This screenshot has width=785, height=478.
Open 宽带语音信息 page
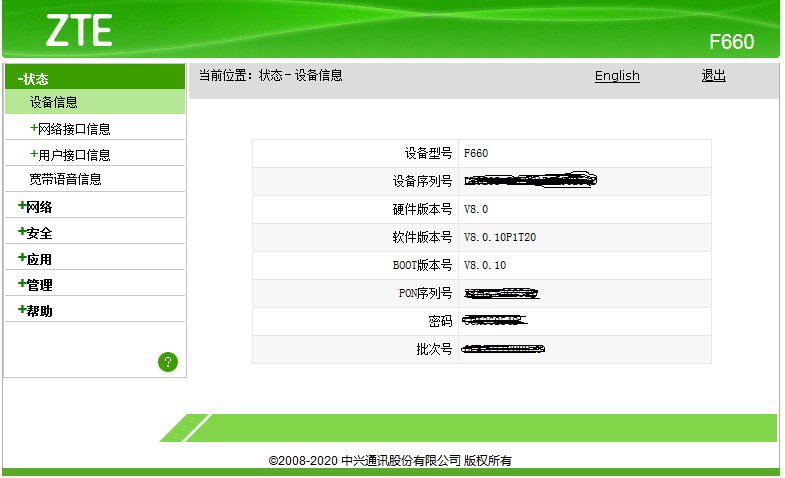click(66, 179)
